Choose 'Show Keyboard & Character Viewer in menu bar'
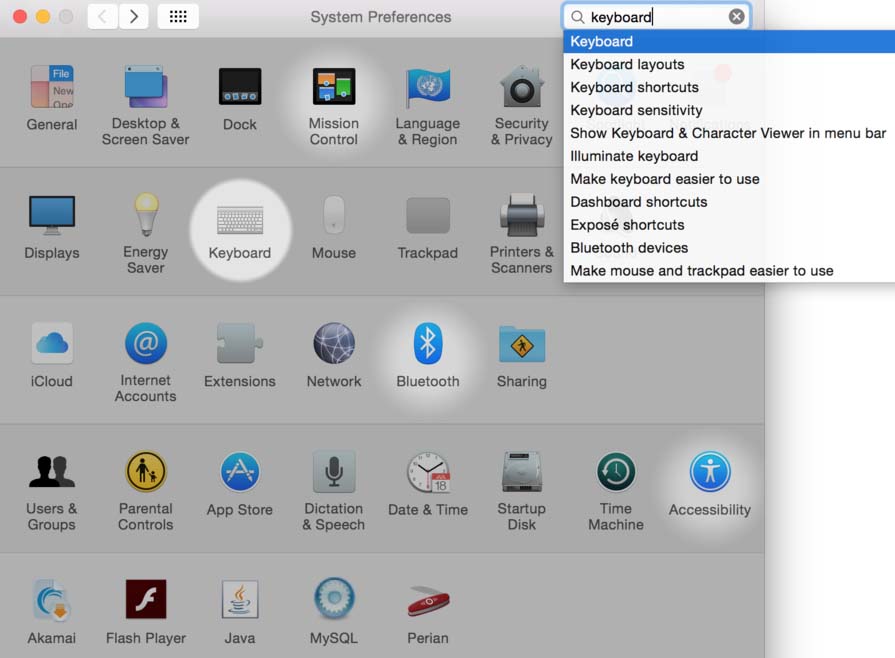Image resolution: width=895 pixels, height=658 pixels. [729, 133]
